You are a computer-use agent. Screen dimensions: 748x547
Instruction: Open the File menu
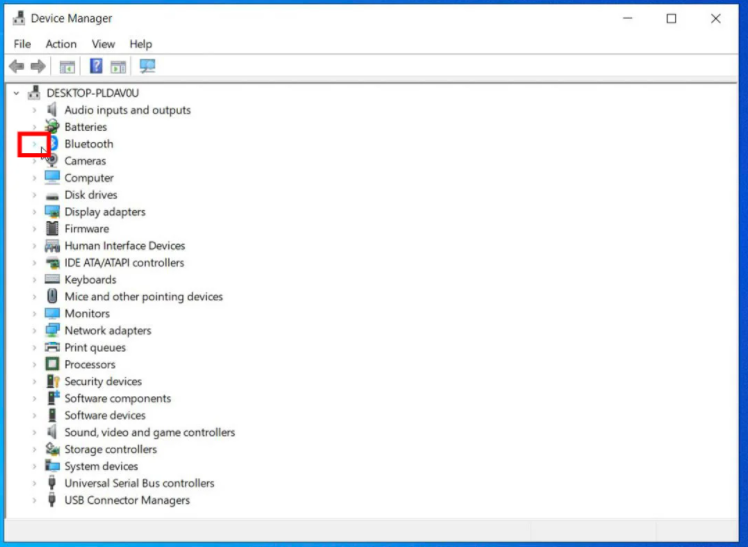tap(22, 44)
